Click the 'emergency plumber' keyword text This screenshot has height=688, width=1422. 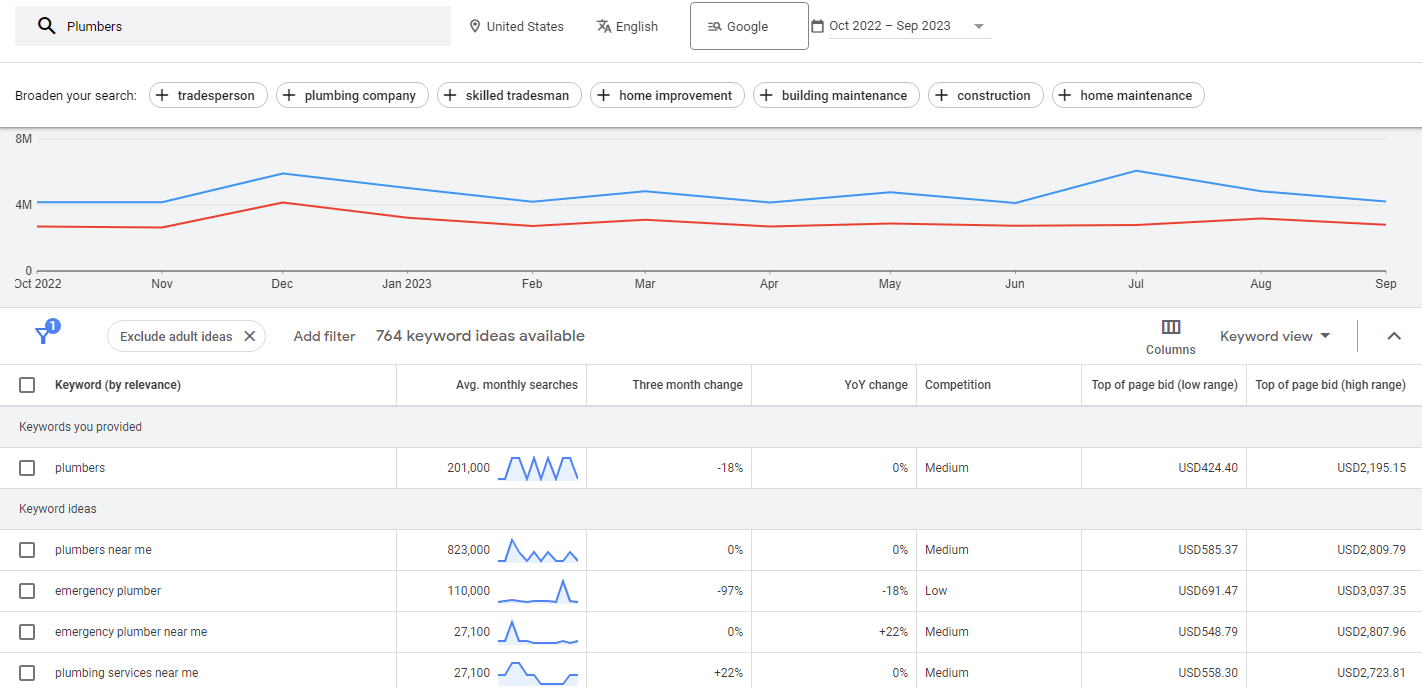108,591
